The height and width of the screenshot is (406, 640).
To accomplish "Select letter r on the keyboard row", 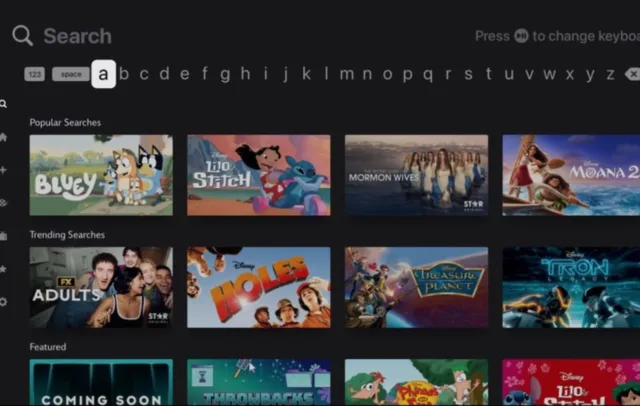I will pos(448,75).
